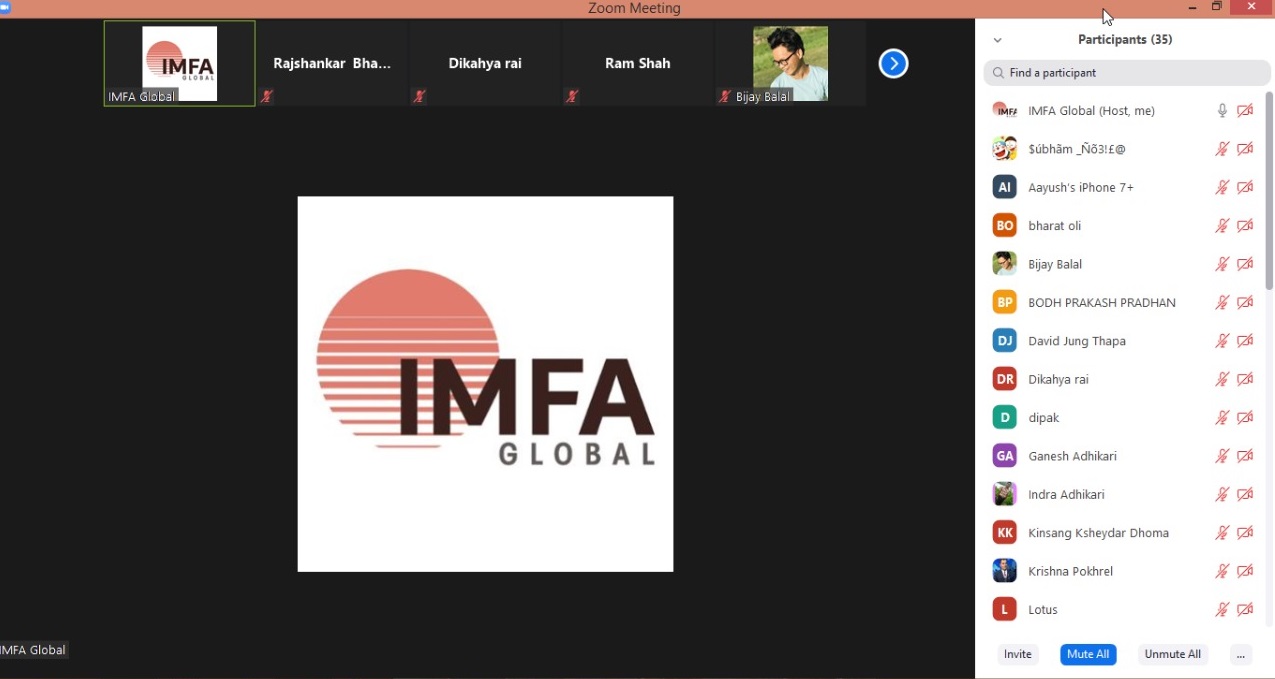
Task: Click muted mic icon for BODH PRAKASH PRADHAN
Action: [1222, 303]
